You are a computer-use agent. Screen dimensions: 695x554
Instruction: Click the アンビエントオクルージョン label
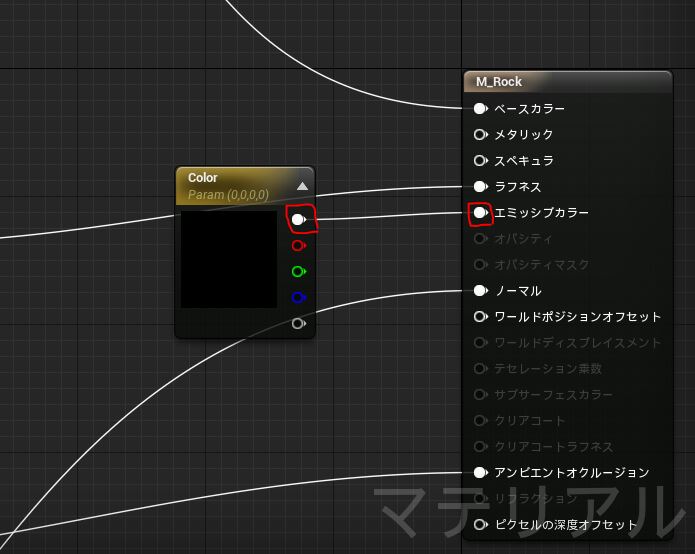572,472
